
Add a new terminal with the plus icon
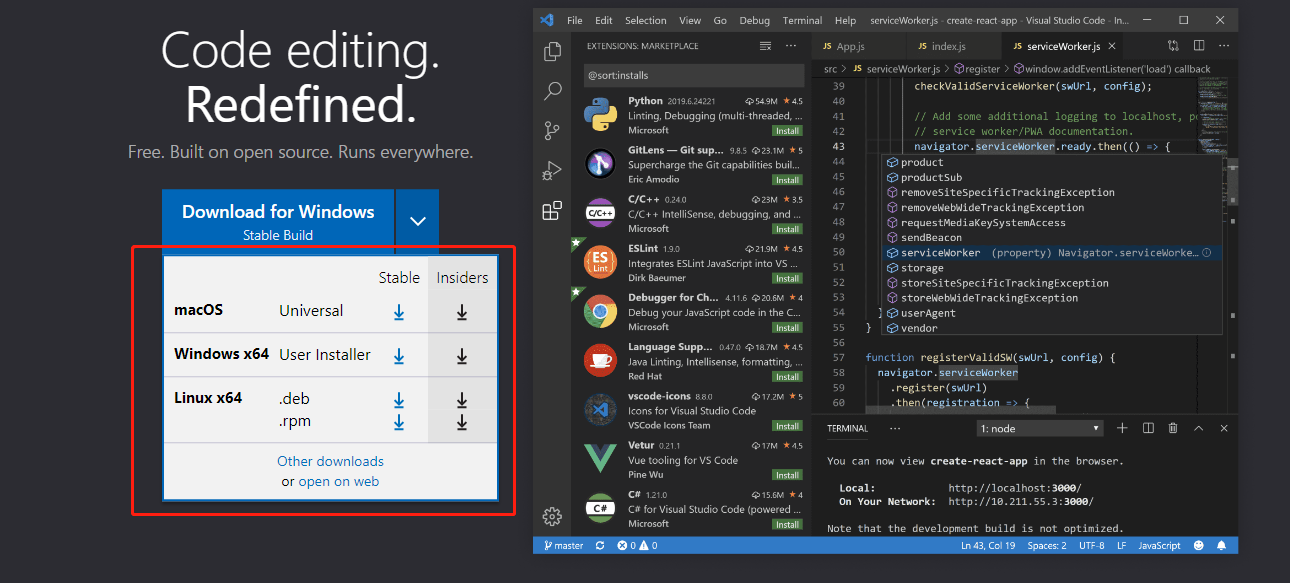(x=1122, y=428)
